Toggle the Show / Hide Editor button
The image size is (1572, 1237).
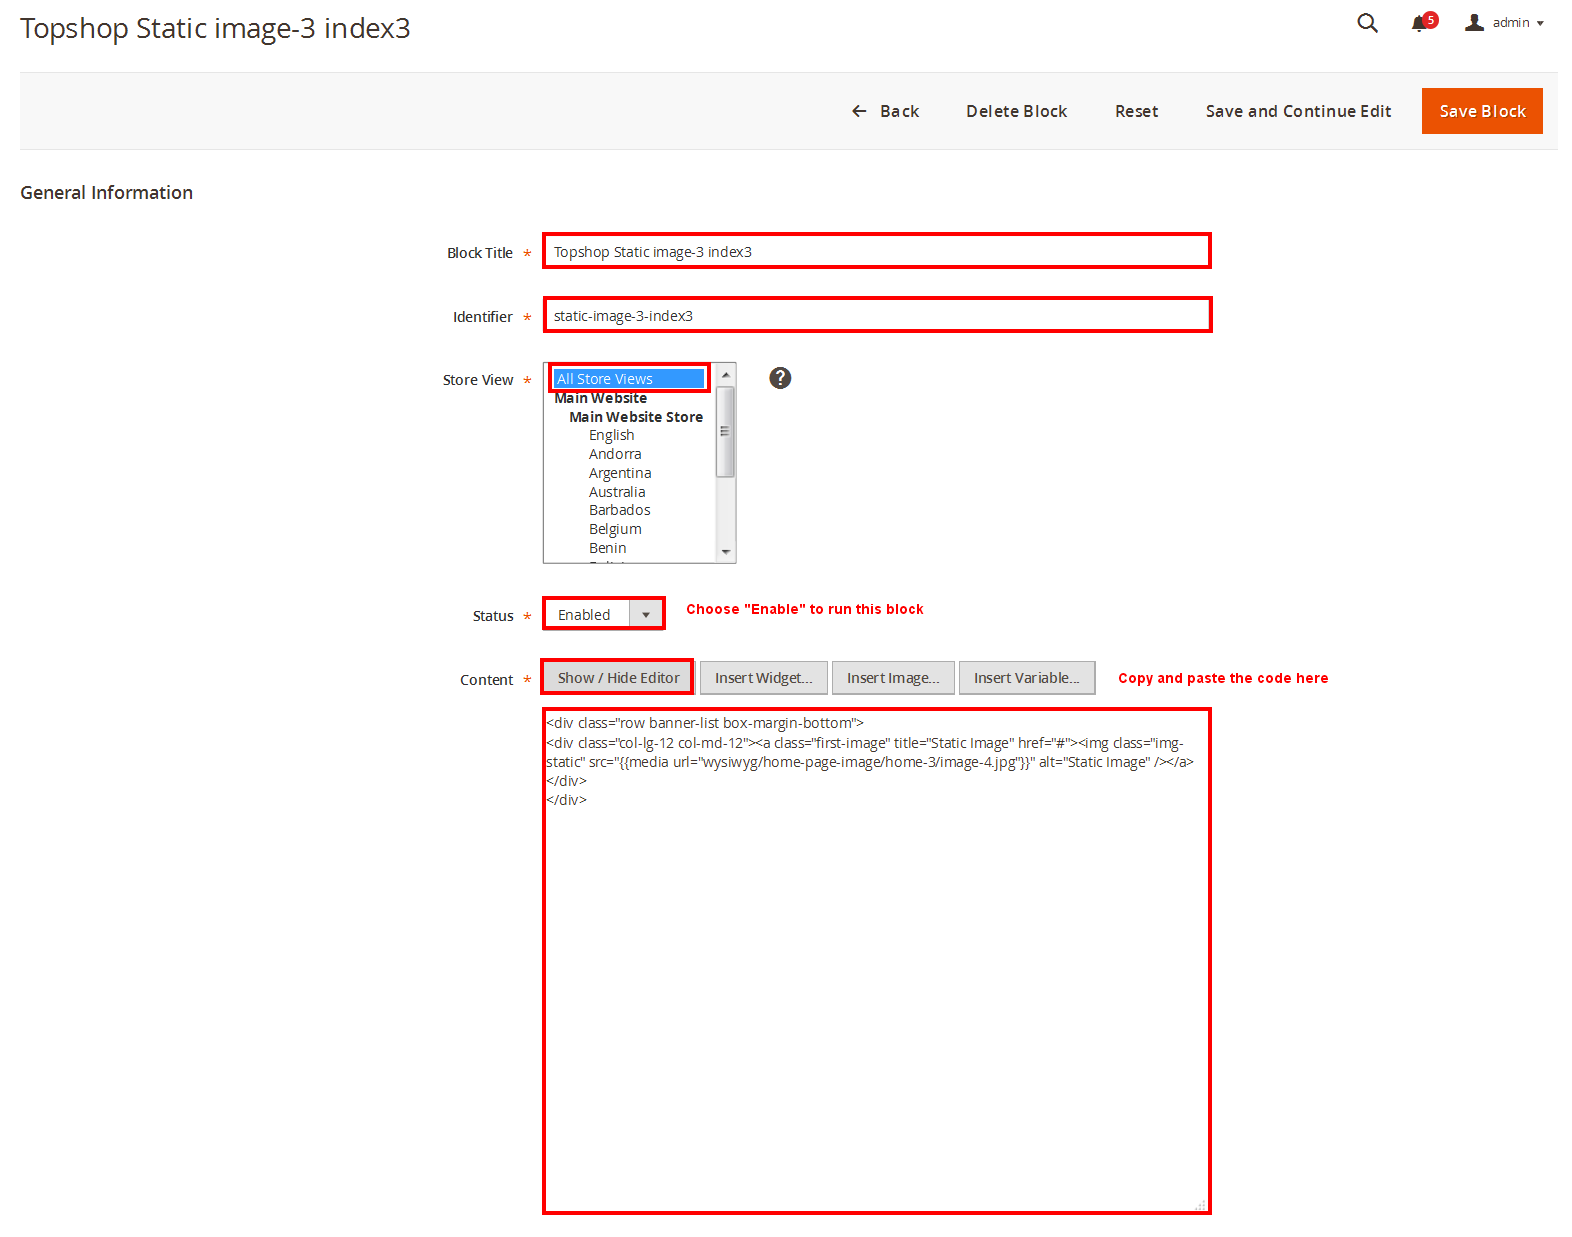[x=618, y=678]
